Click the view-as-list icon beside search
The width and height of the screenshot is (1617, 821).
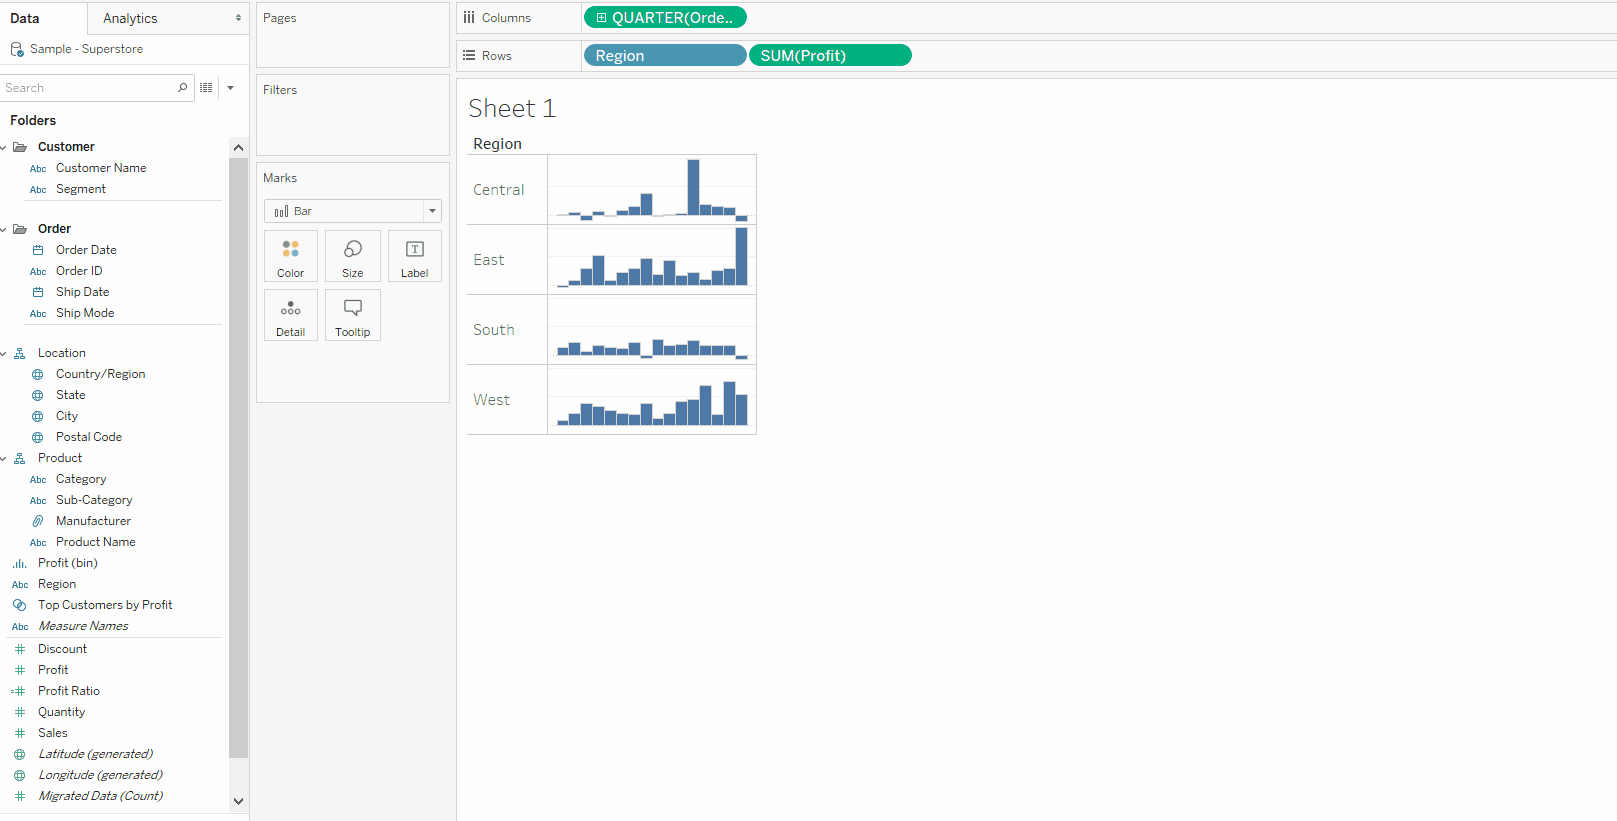pyautogui.click(x=206, y=88)
